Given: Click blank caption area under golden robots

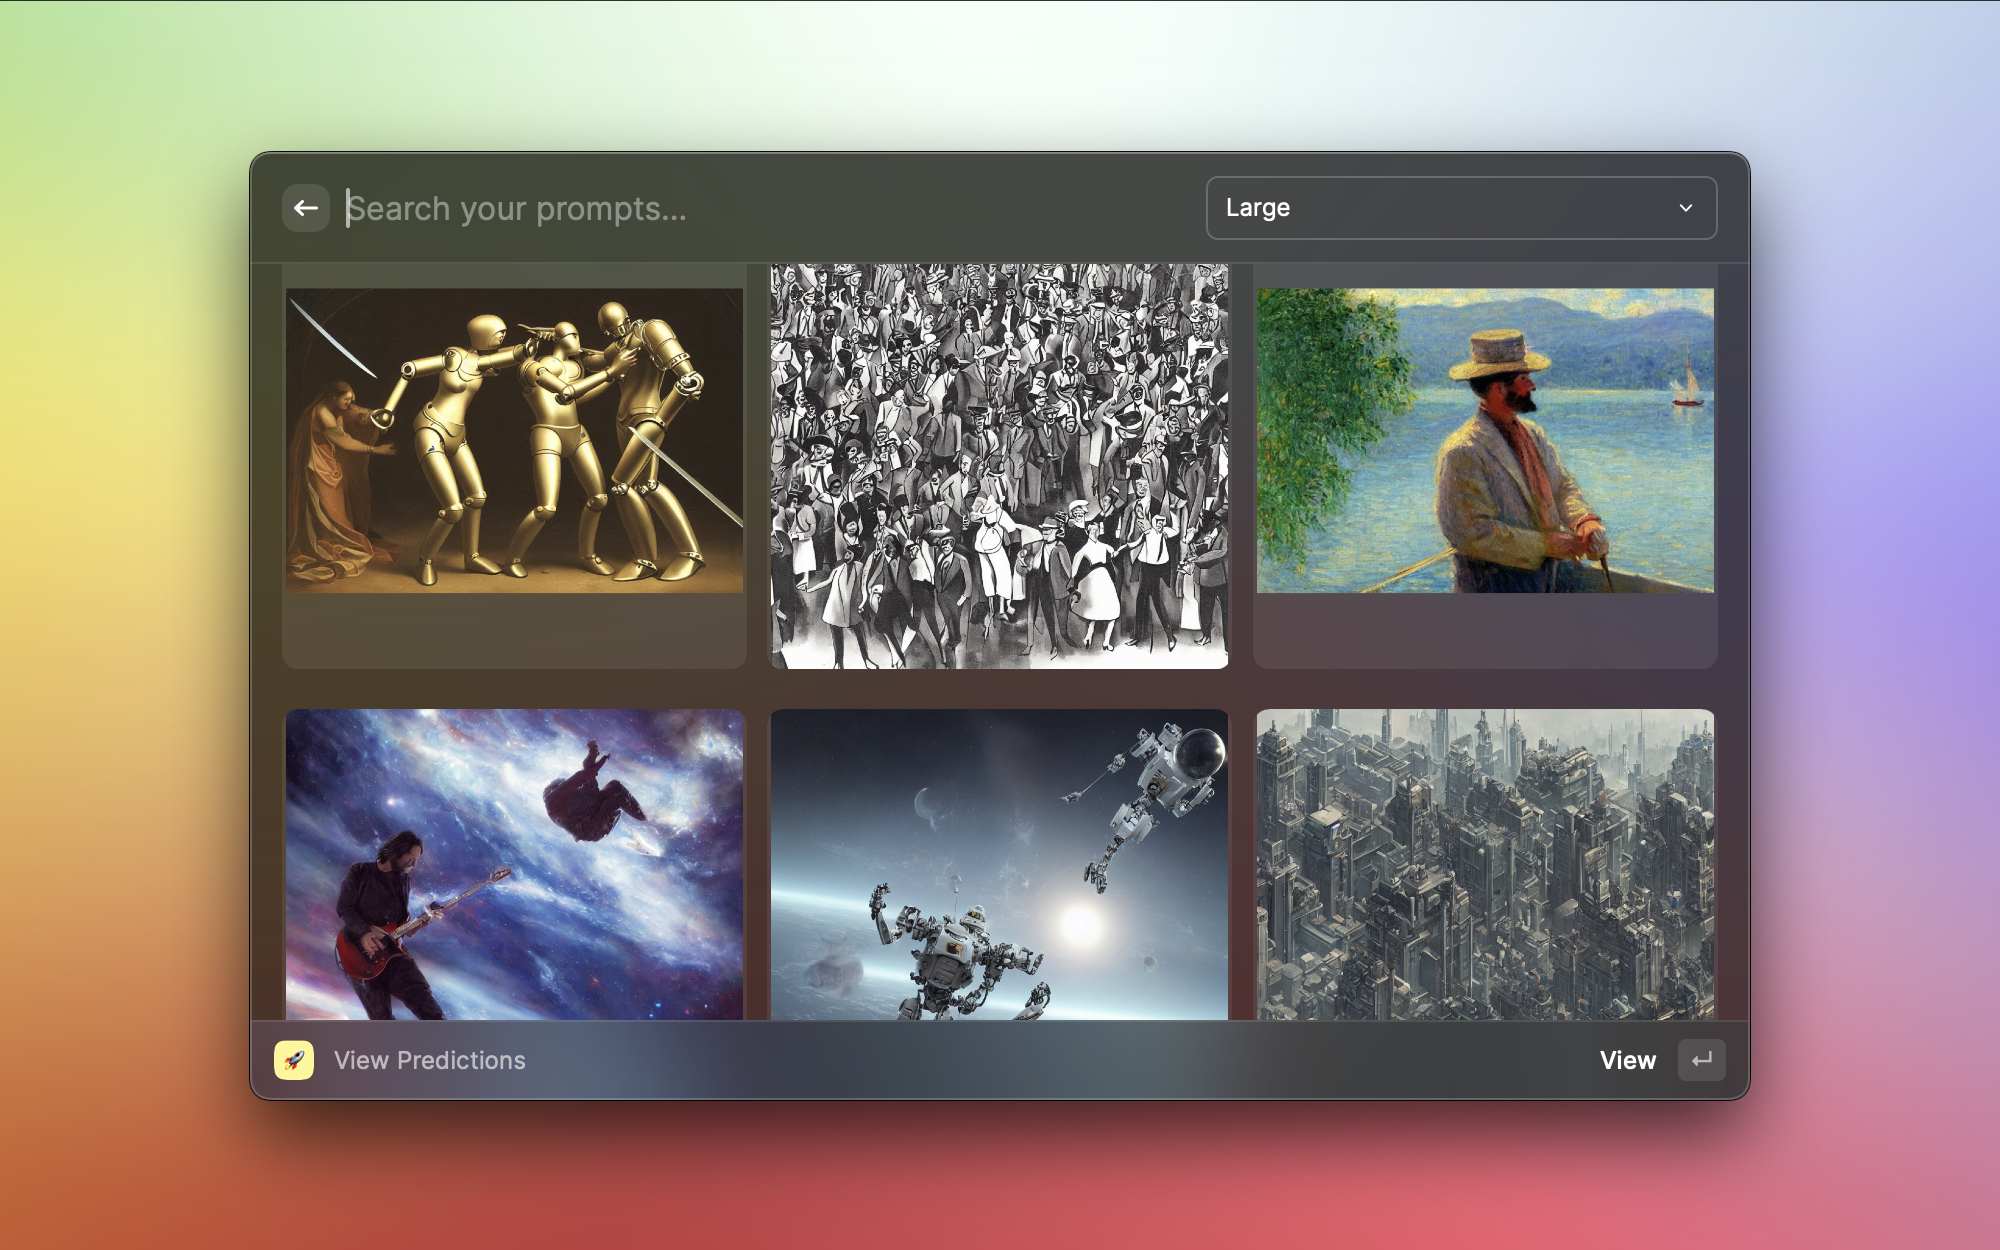Looking at the screenshot, I should (x=514, y=630).
